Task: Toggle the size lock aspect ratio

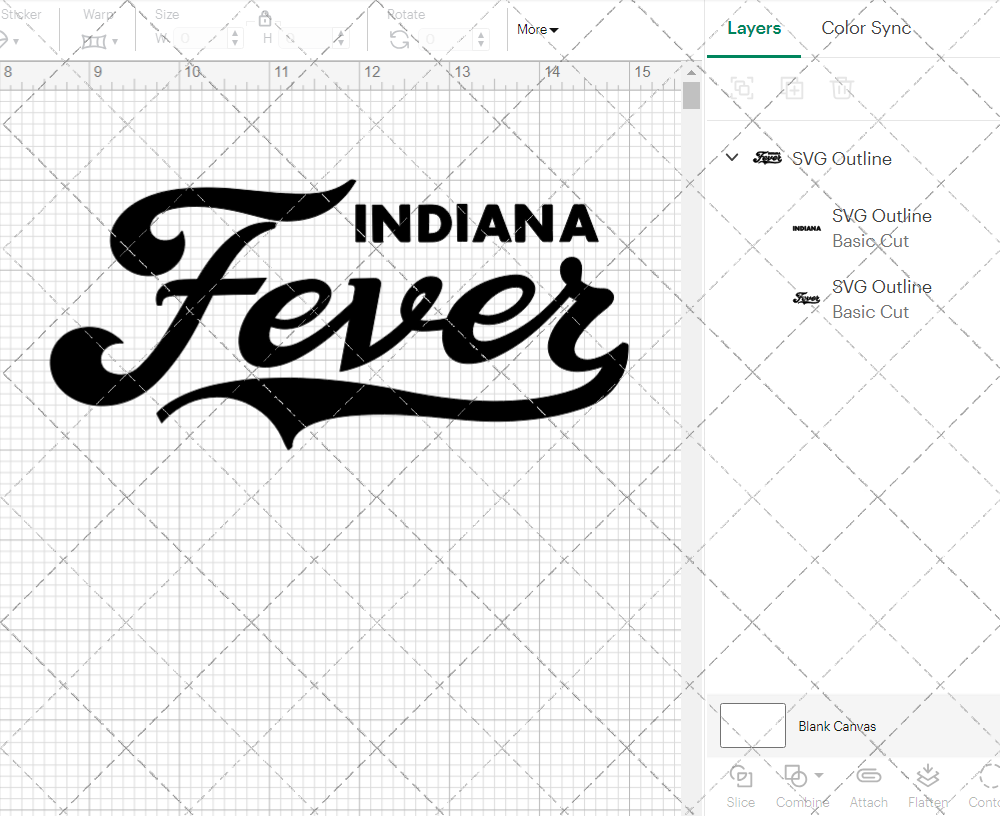Action: tap(265, 18)
